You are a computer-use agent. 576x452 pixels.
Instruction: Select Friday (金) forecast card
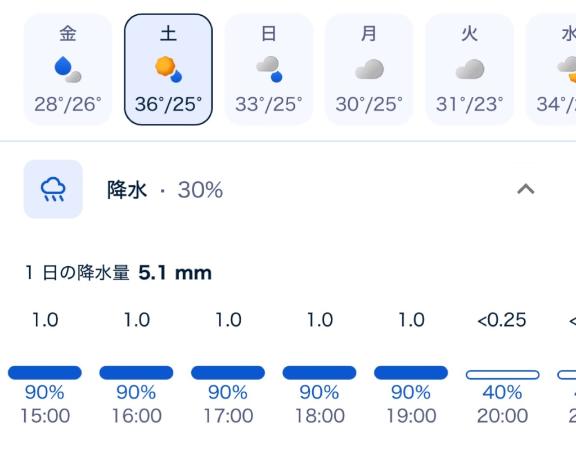pos(68,69)
